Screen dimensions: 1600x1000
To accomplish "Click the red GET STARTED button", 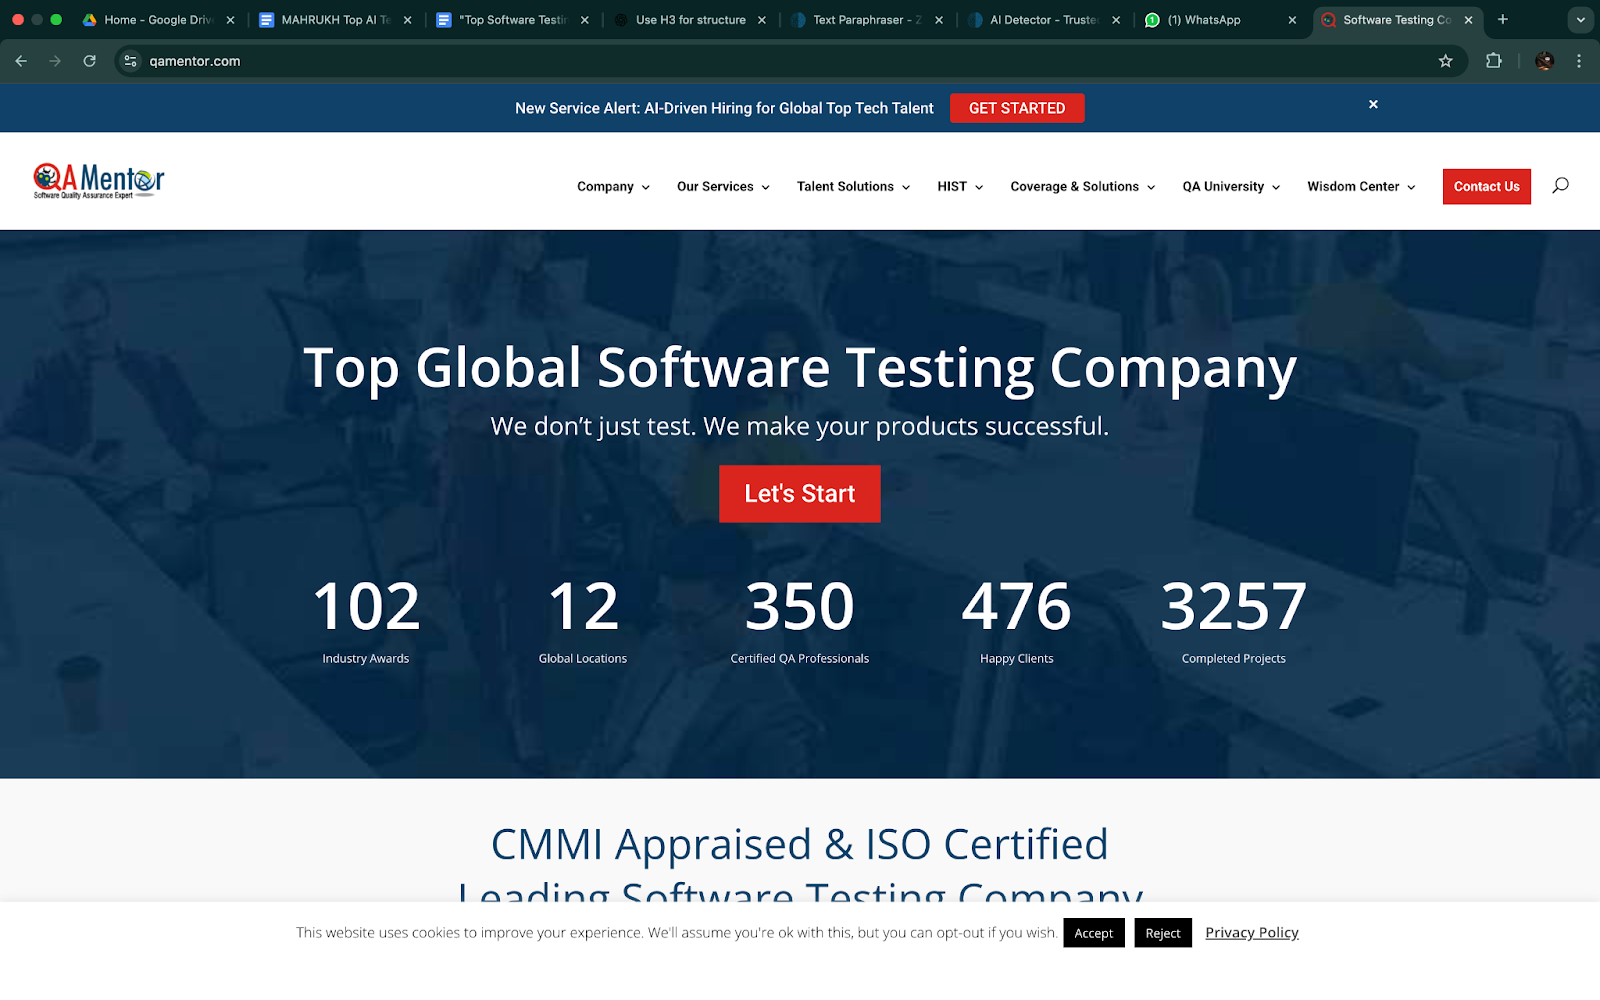I will 1016,108.
